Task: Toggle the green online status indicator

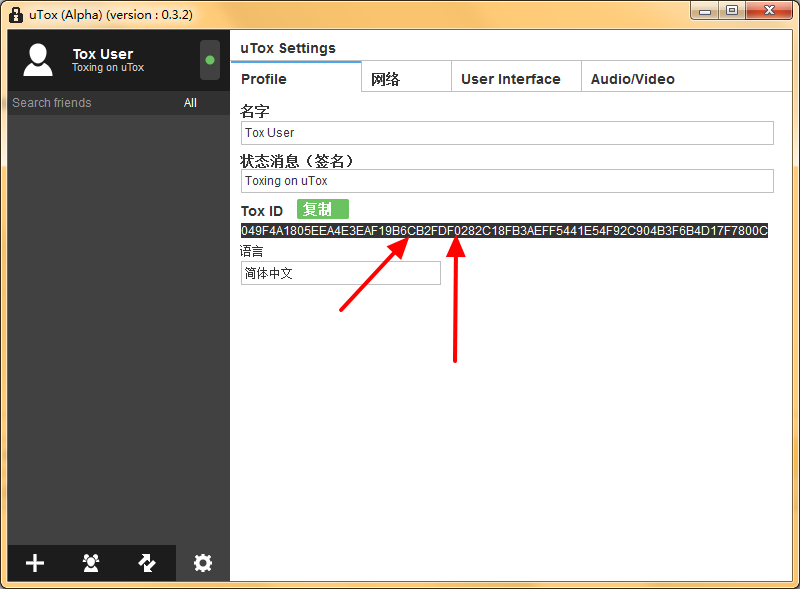Action: tap(210, 60)
